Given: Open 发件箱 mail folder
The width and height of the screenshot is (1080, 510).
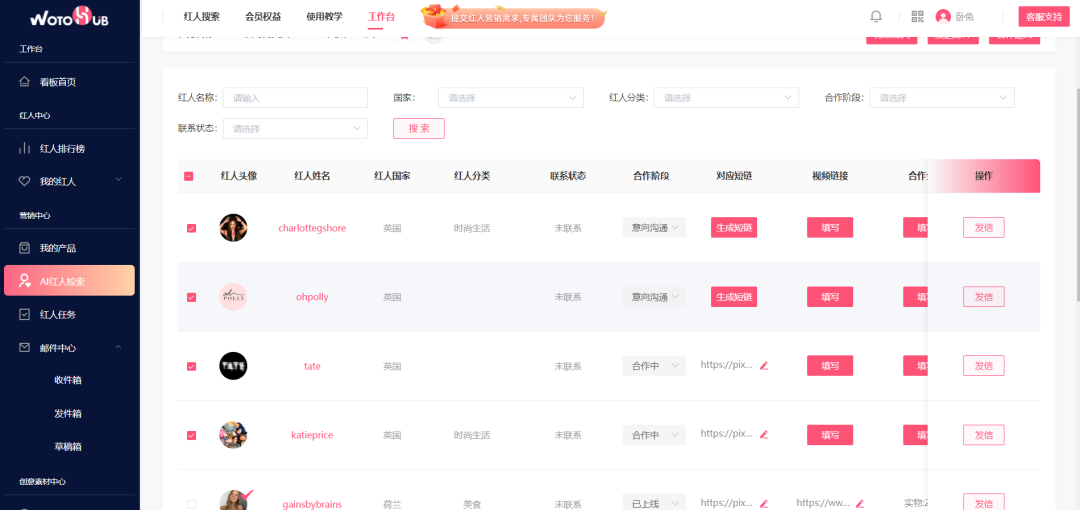Looking at the screenshot, I should pos(68,414).
